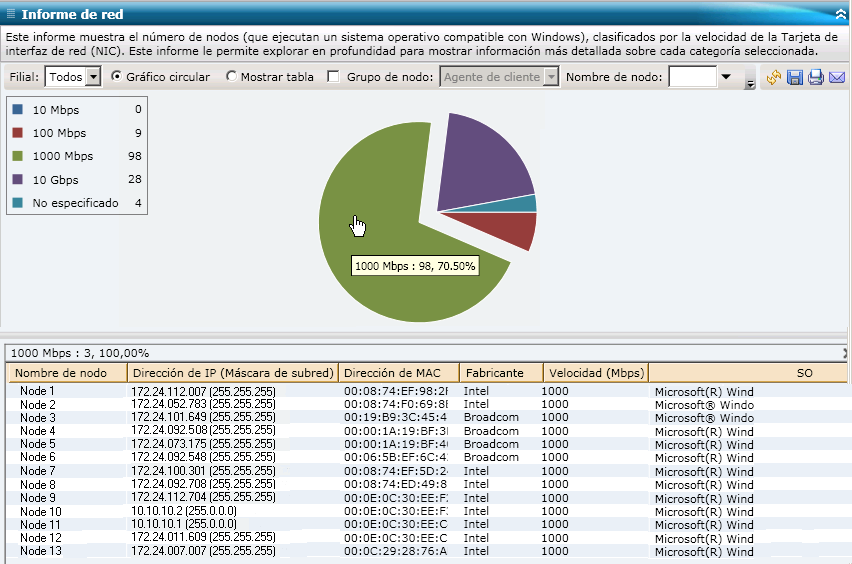This screenshot has height=564, width=852.
Task: Click the refresh report icon
Action: click(774, 78)
